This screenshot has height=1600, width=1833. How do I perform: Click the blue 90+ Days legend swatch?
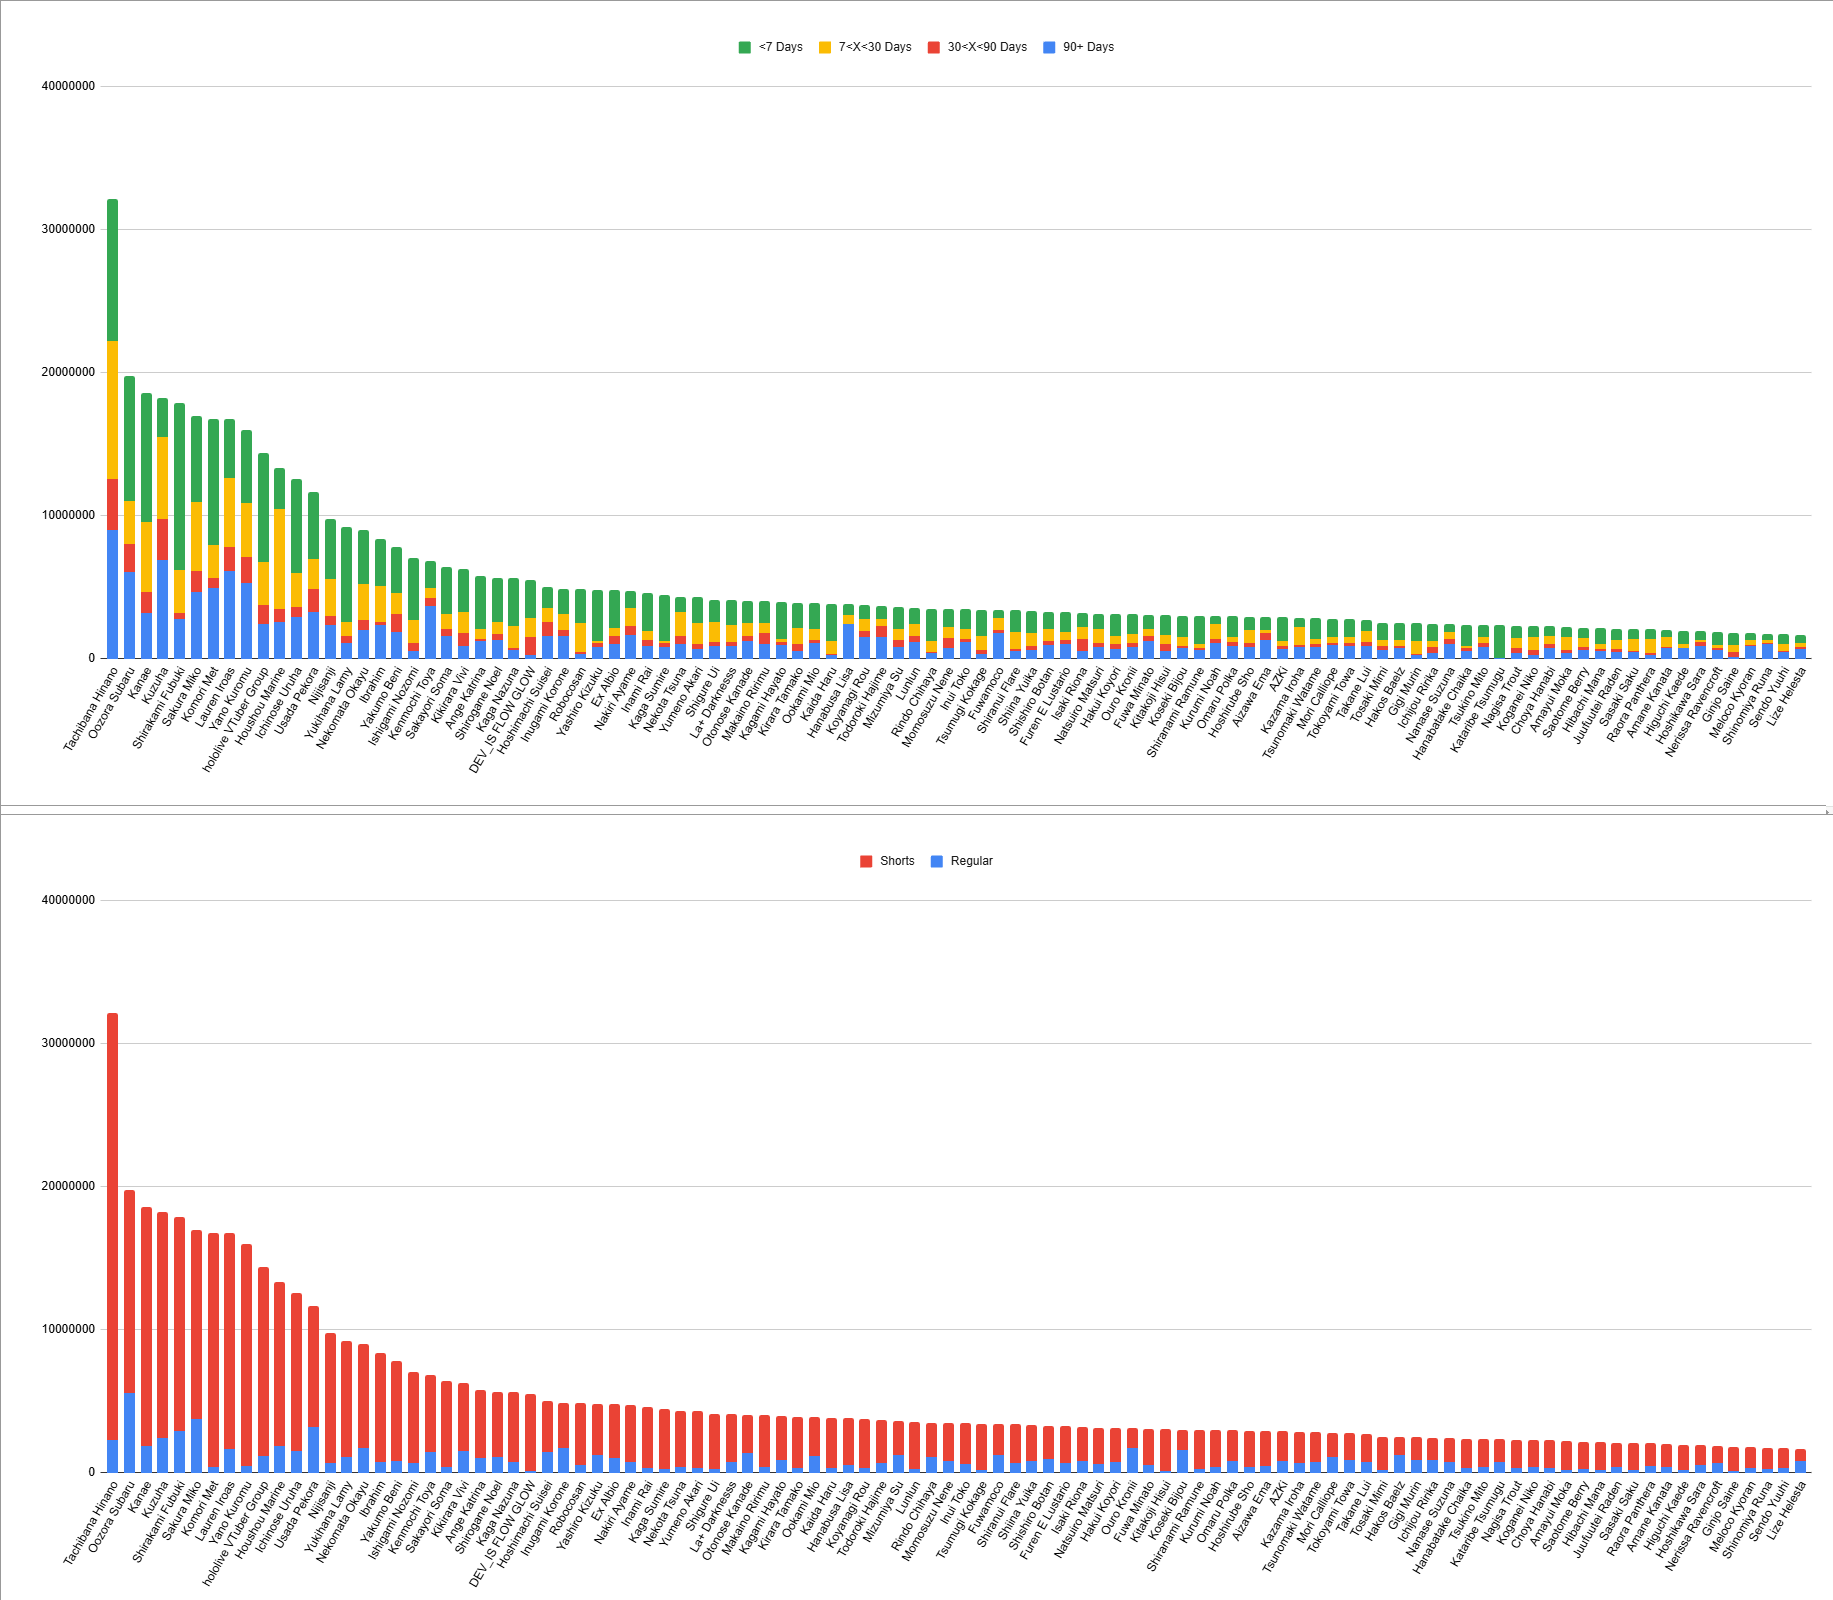click(x=1049, y=47)
